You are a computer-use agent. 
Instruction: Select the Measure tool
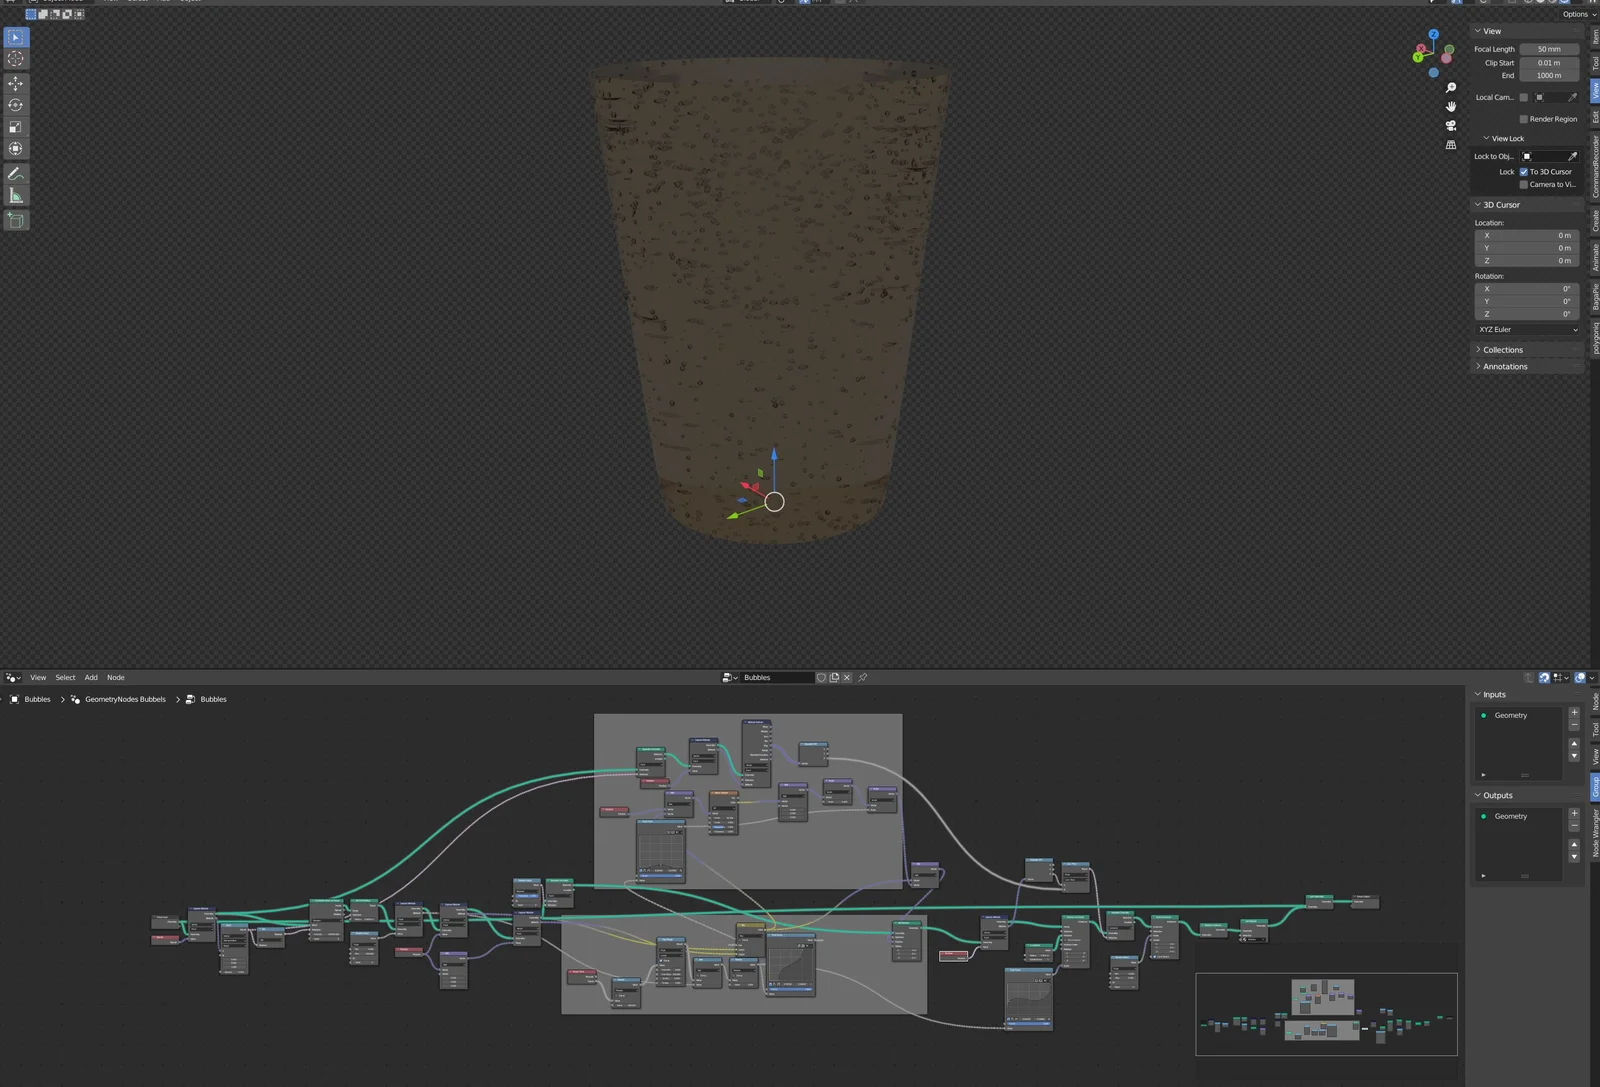[16, 196]
